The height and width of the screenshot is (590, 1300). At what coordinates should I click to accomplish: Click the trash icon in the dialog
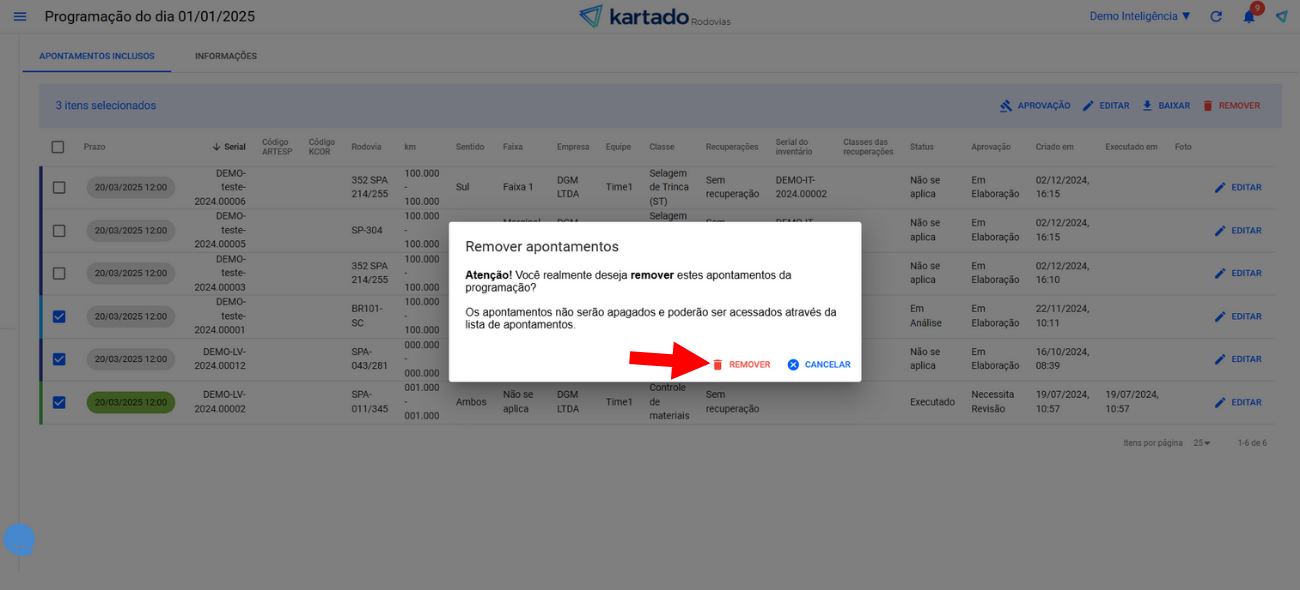coord(717,365)
